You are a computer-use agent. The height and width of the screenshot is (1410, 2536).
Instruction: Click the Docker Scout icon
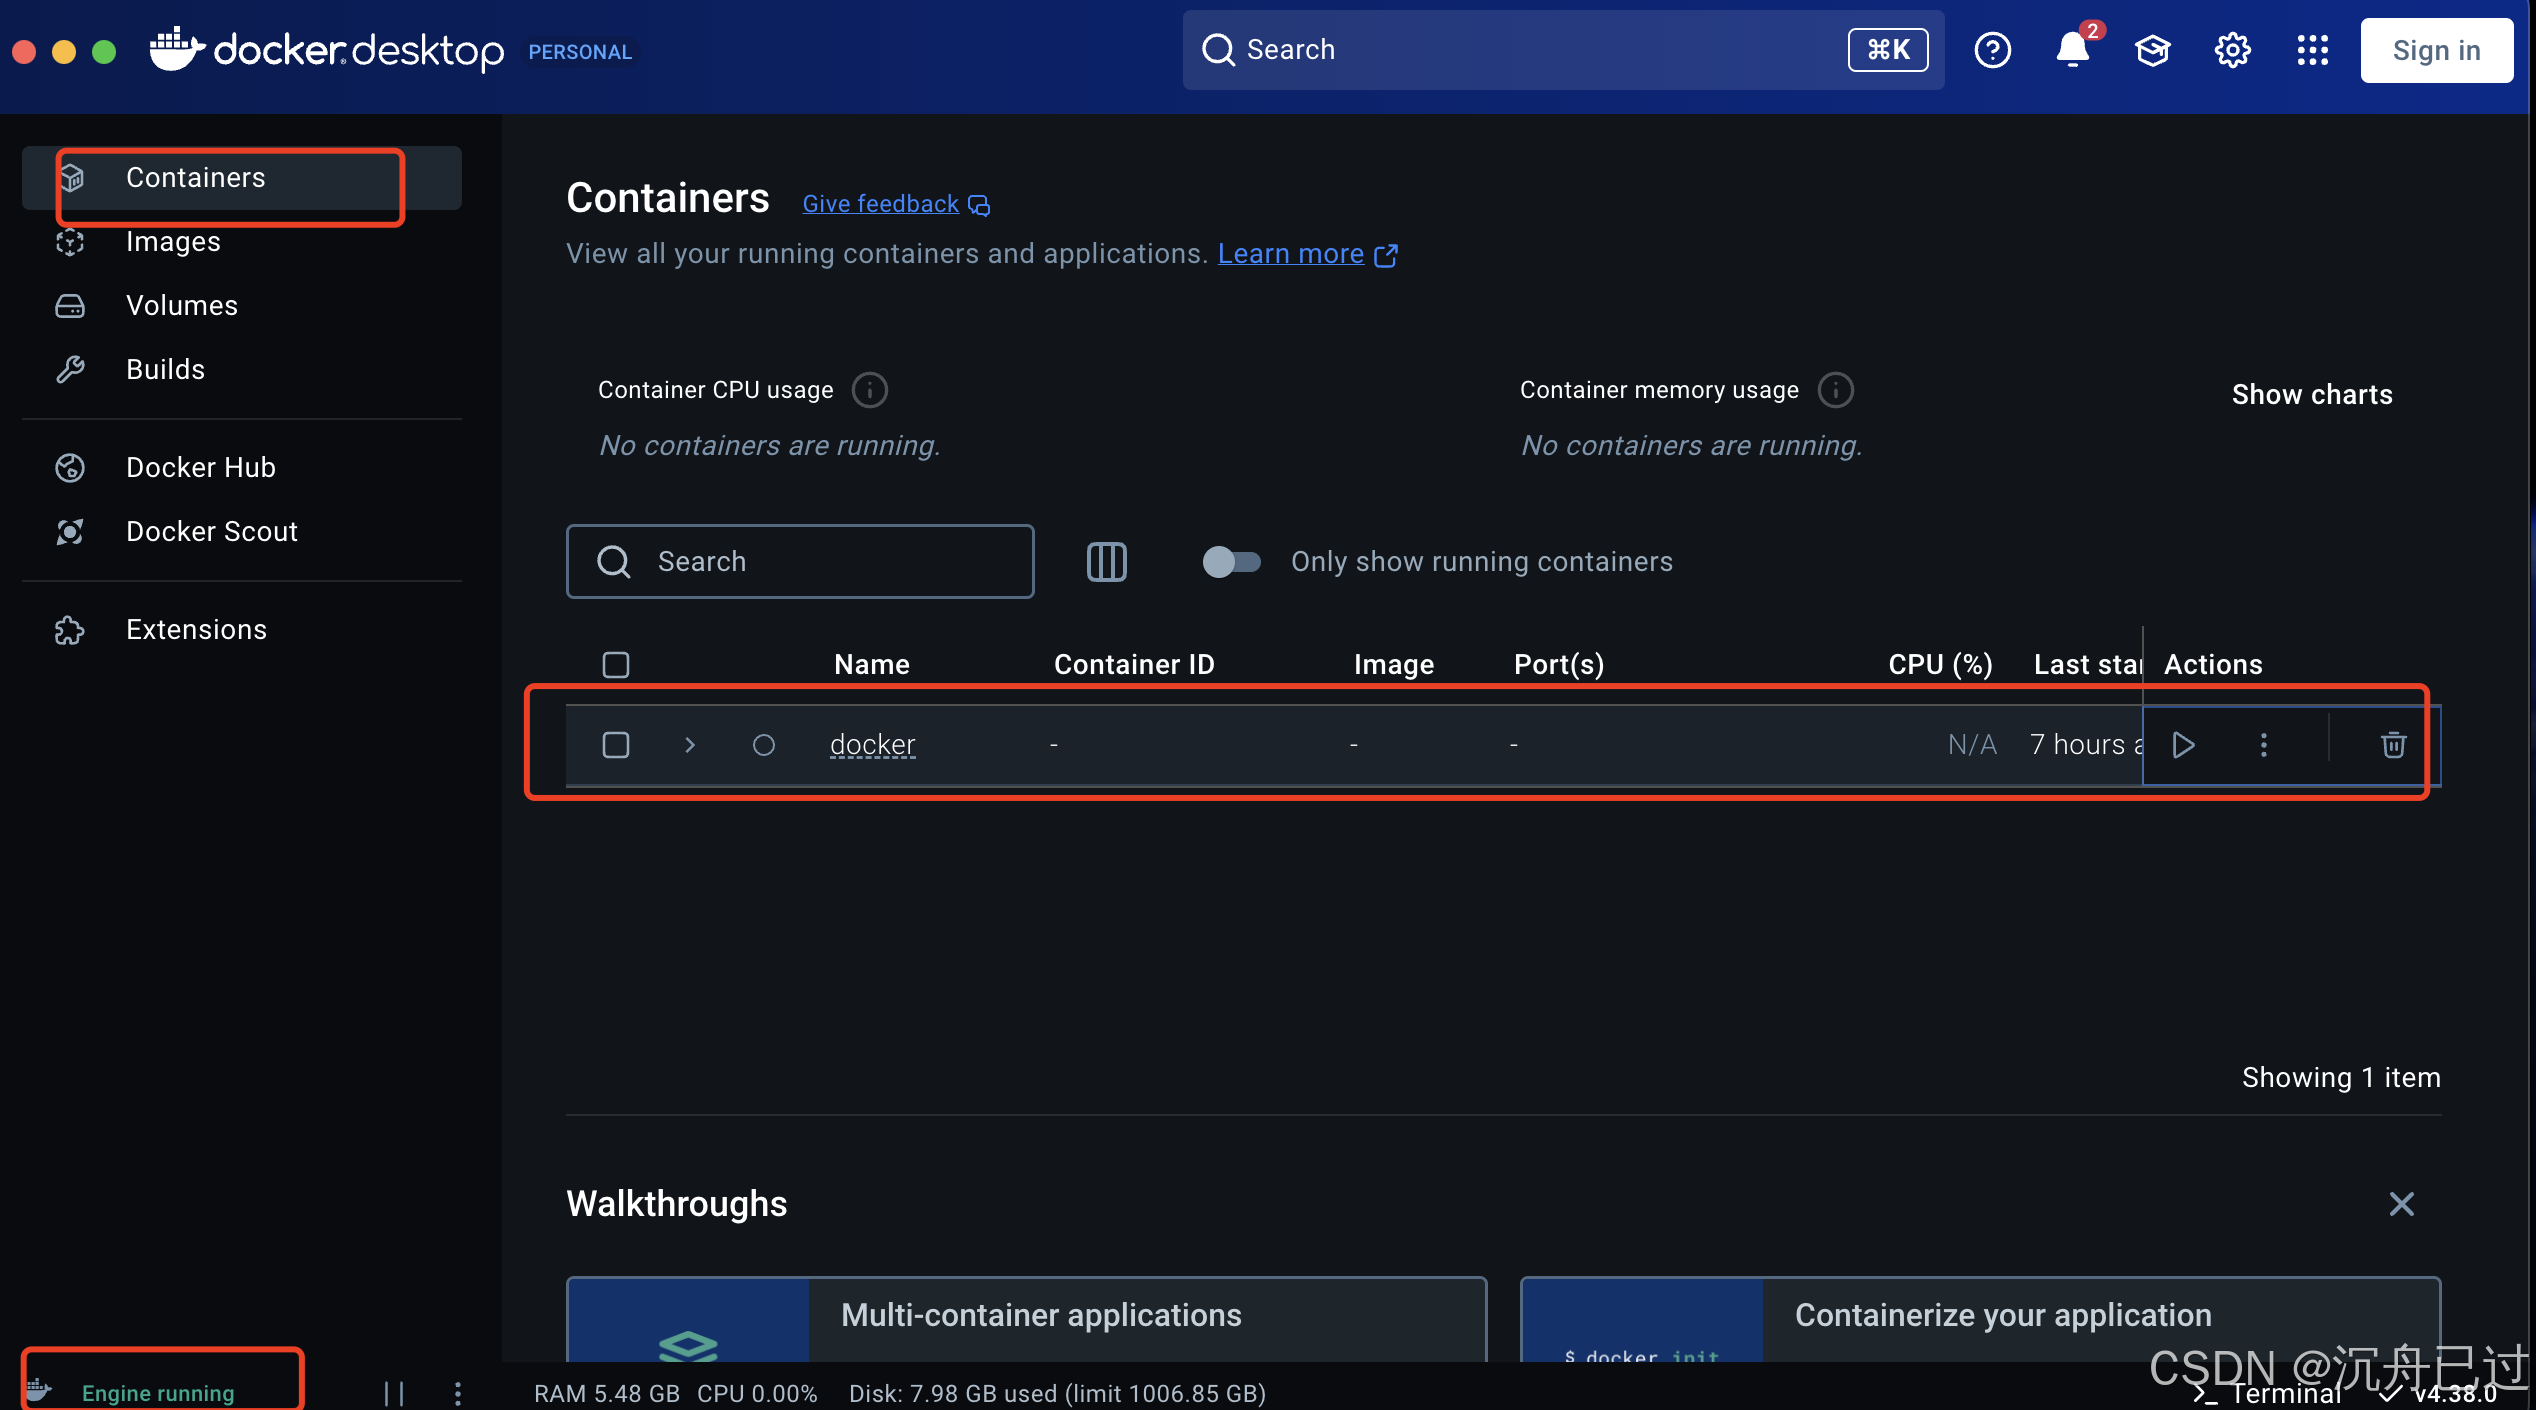point(70,532)
